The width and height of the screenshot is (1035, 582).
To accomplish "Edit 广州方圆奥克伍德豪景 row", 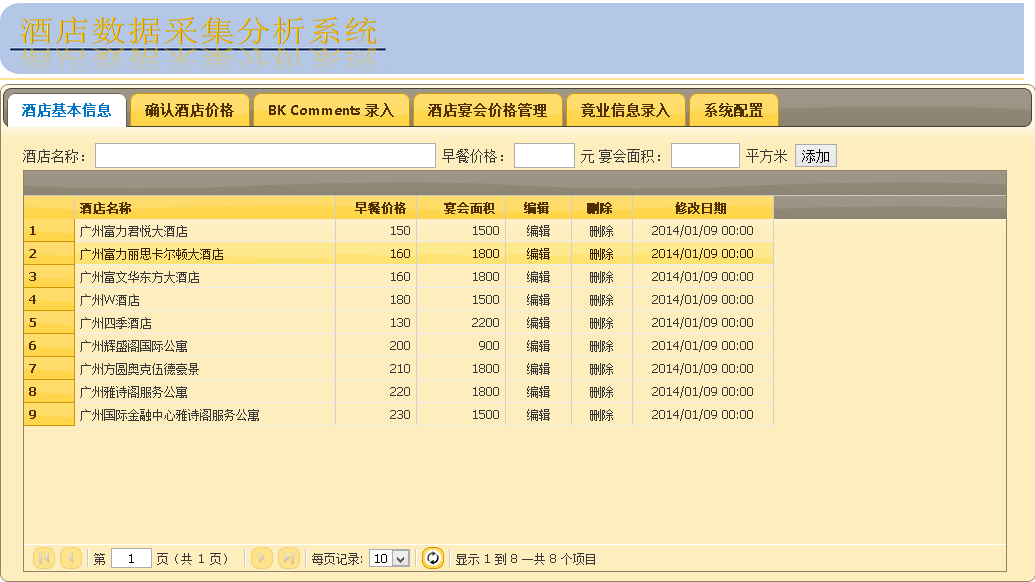I will 538,369.
